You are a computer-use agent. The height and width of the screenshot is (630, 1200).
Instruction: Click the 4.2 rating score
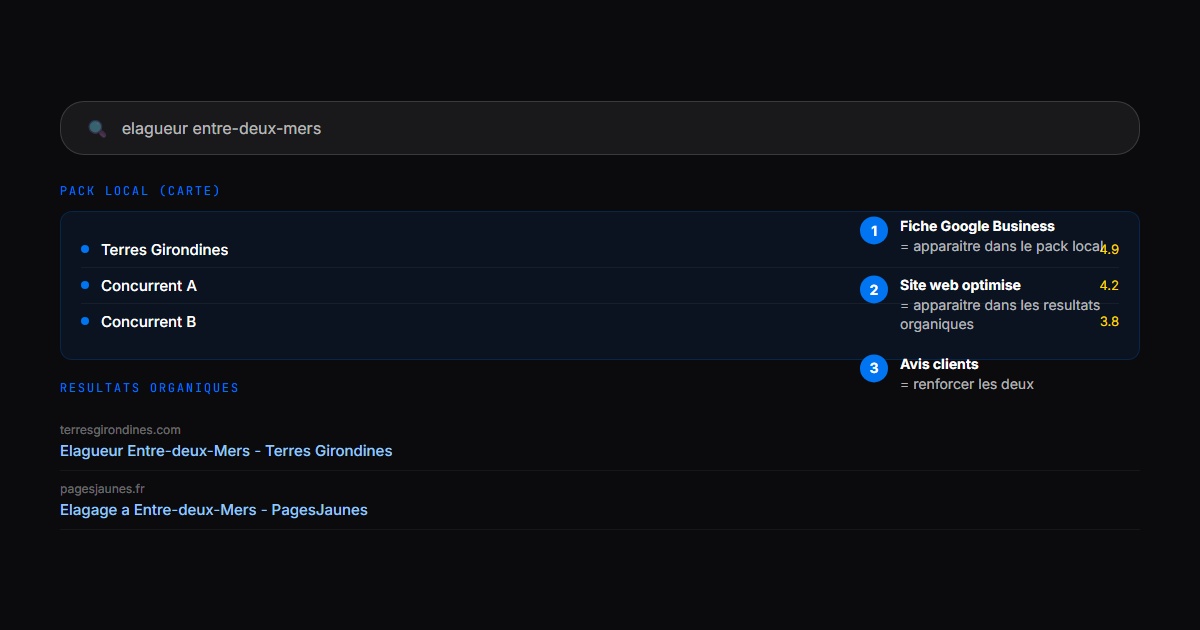click(1109, 285)
